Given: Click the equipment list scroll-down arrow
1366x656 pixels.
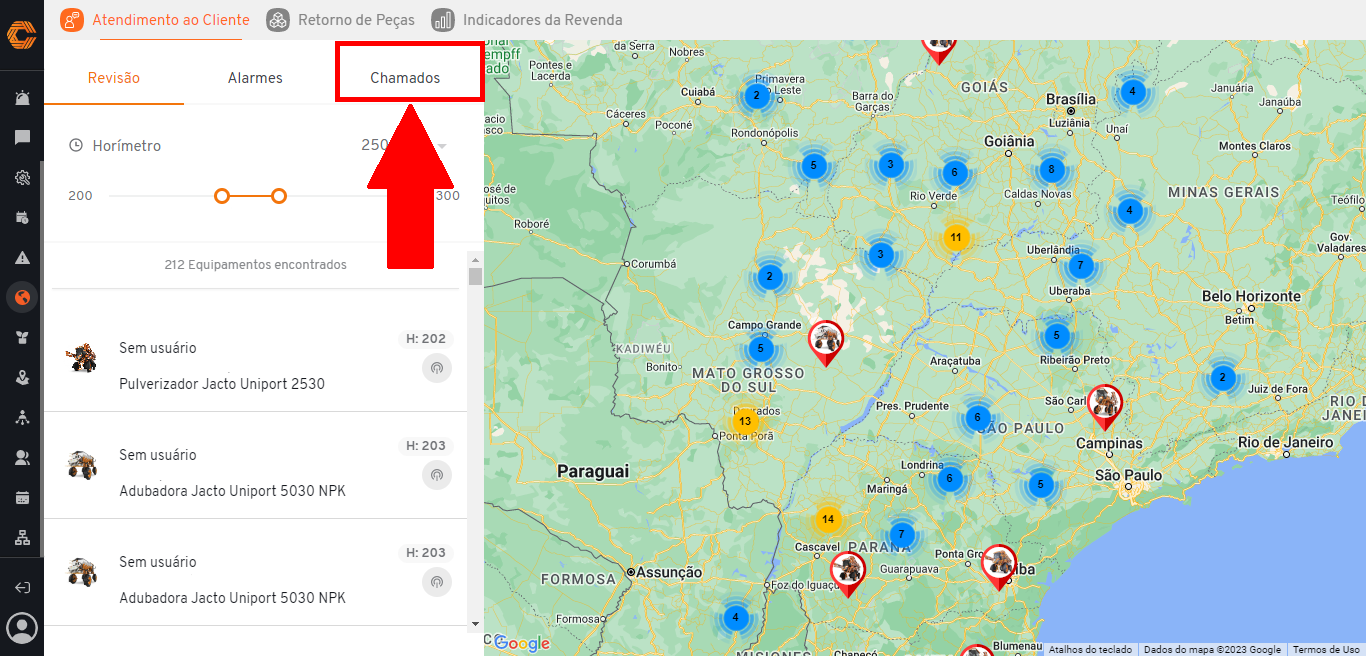Looking at the screenshot, I should coord(475,623).
